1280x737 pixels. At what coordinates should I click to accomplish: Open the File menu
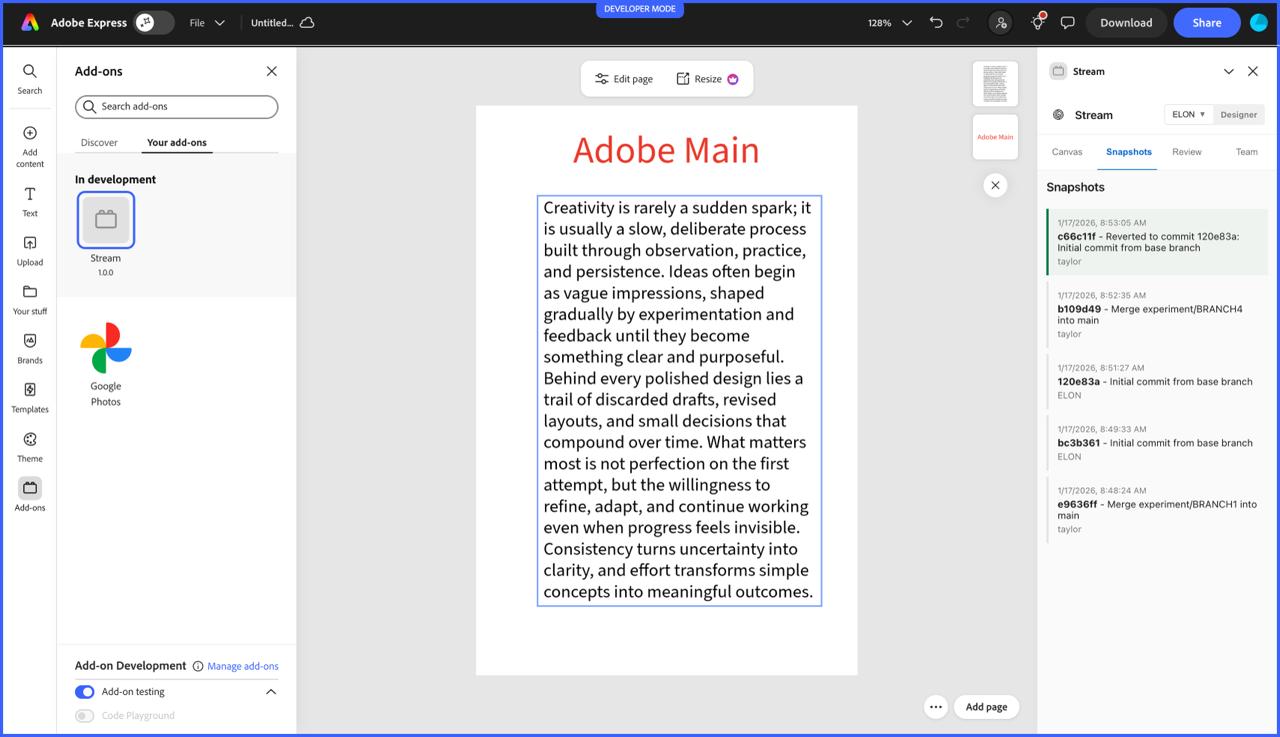(207, 22)
